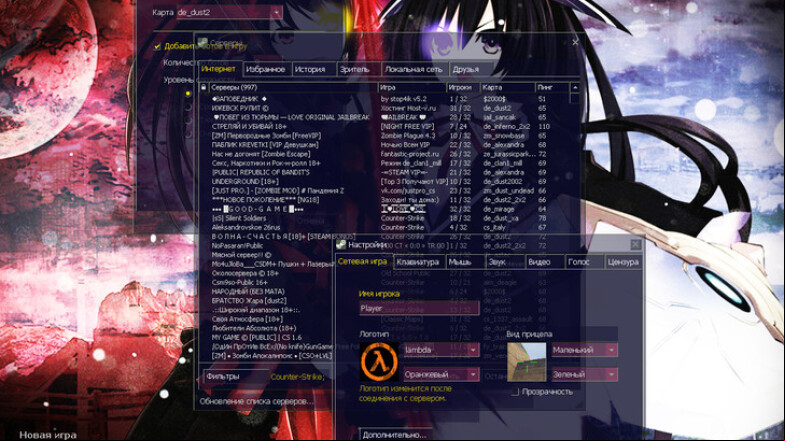
Task: Select the Сетевая игра settings tab
Action: tap(362, 261)
